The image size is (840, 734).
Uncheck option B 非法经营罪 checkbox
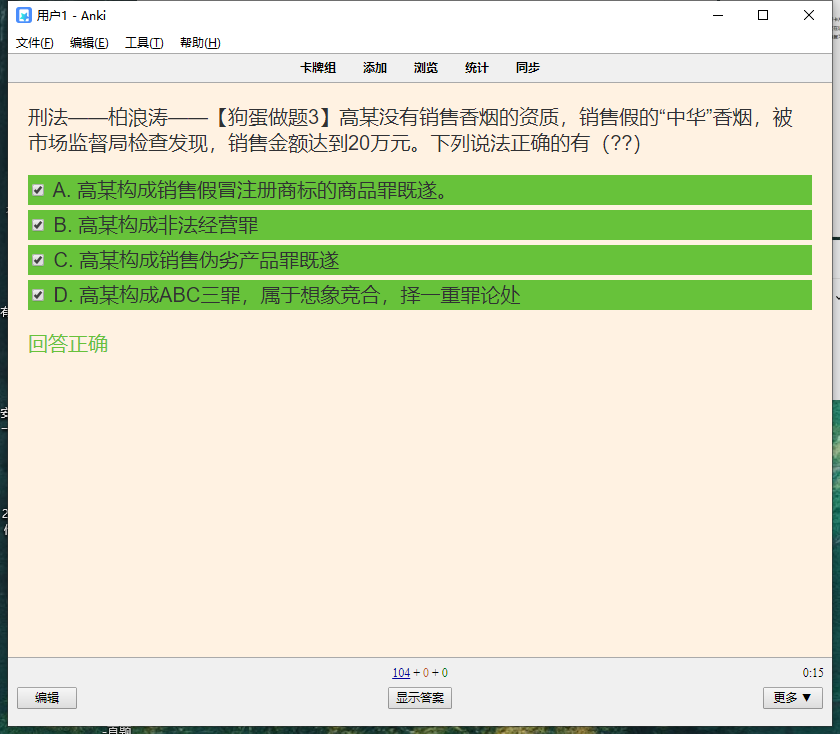38,225
